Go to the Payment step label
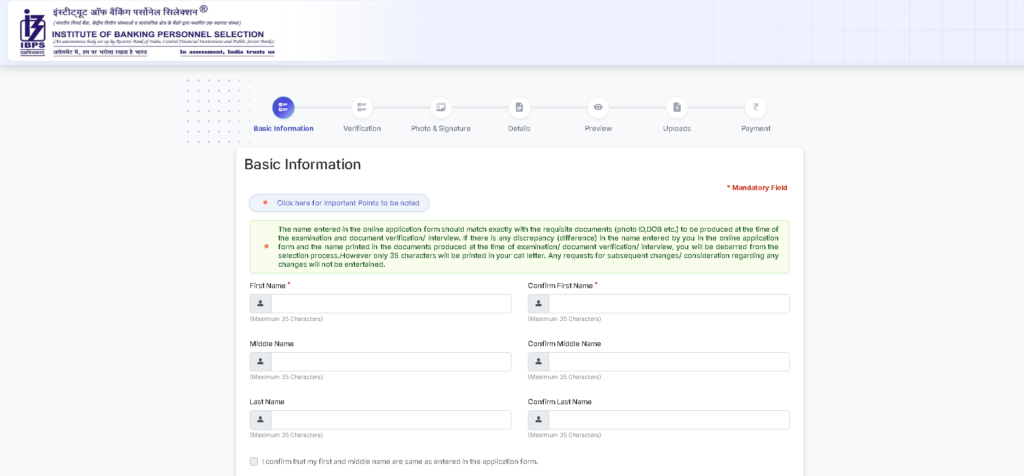 click(x=756, y=129)
